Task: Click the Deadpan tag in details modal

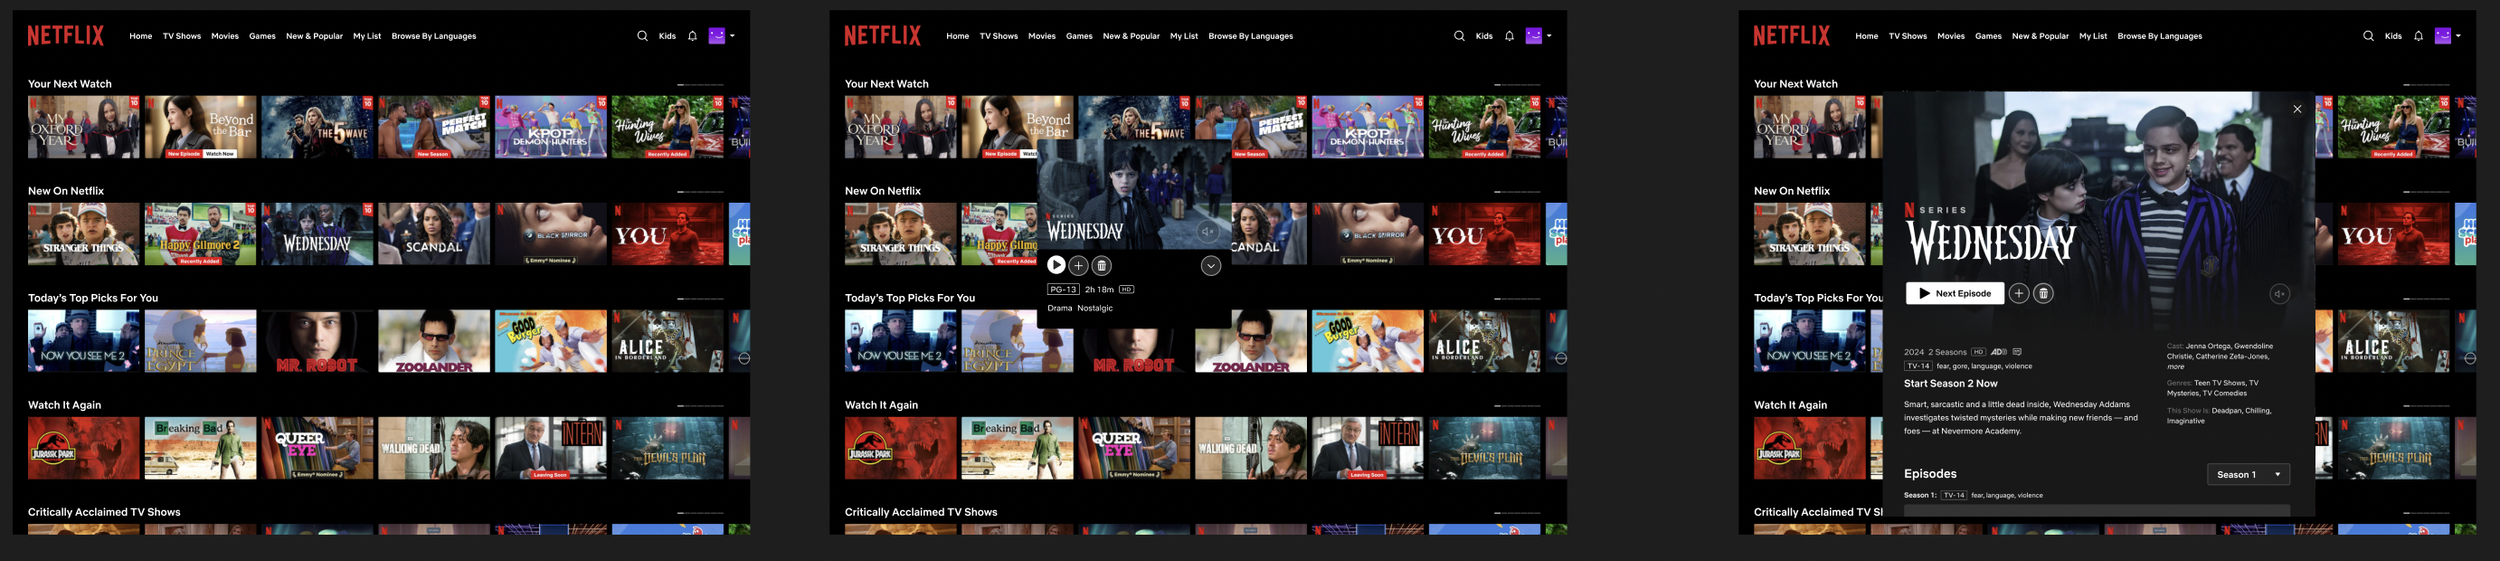Action: tap(2227, 411)
